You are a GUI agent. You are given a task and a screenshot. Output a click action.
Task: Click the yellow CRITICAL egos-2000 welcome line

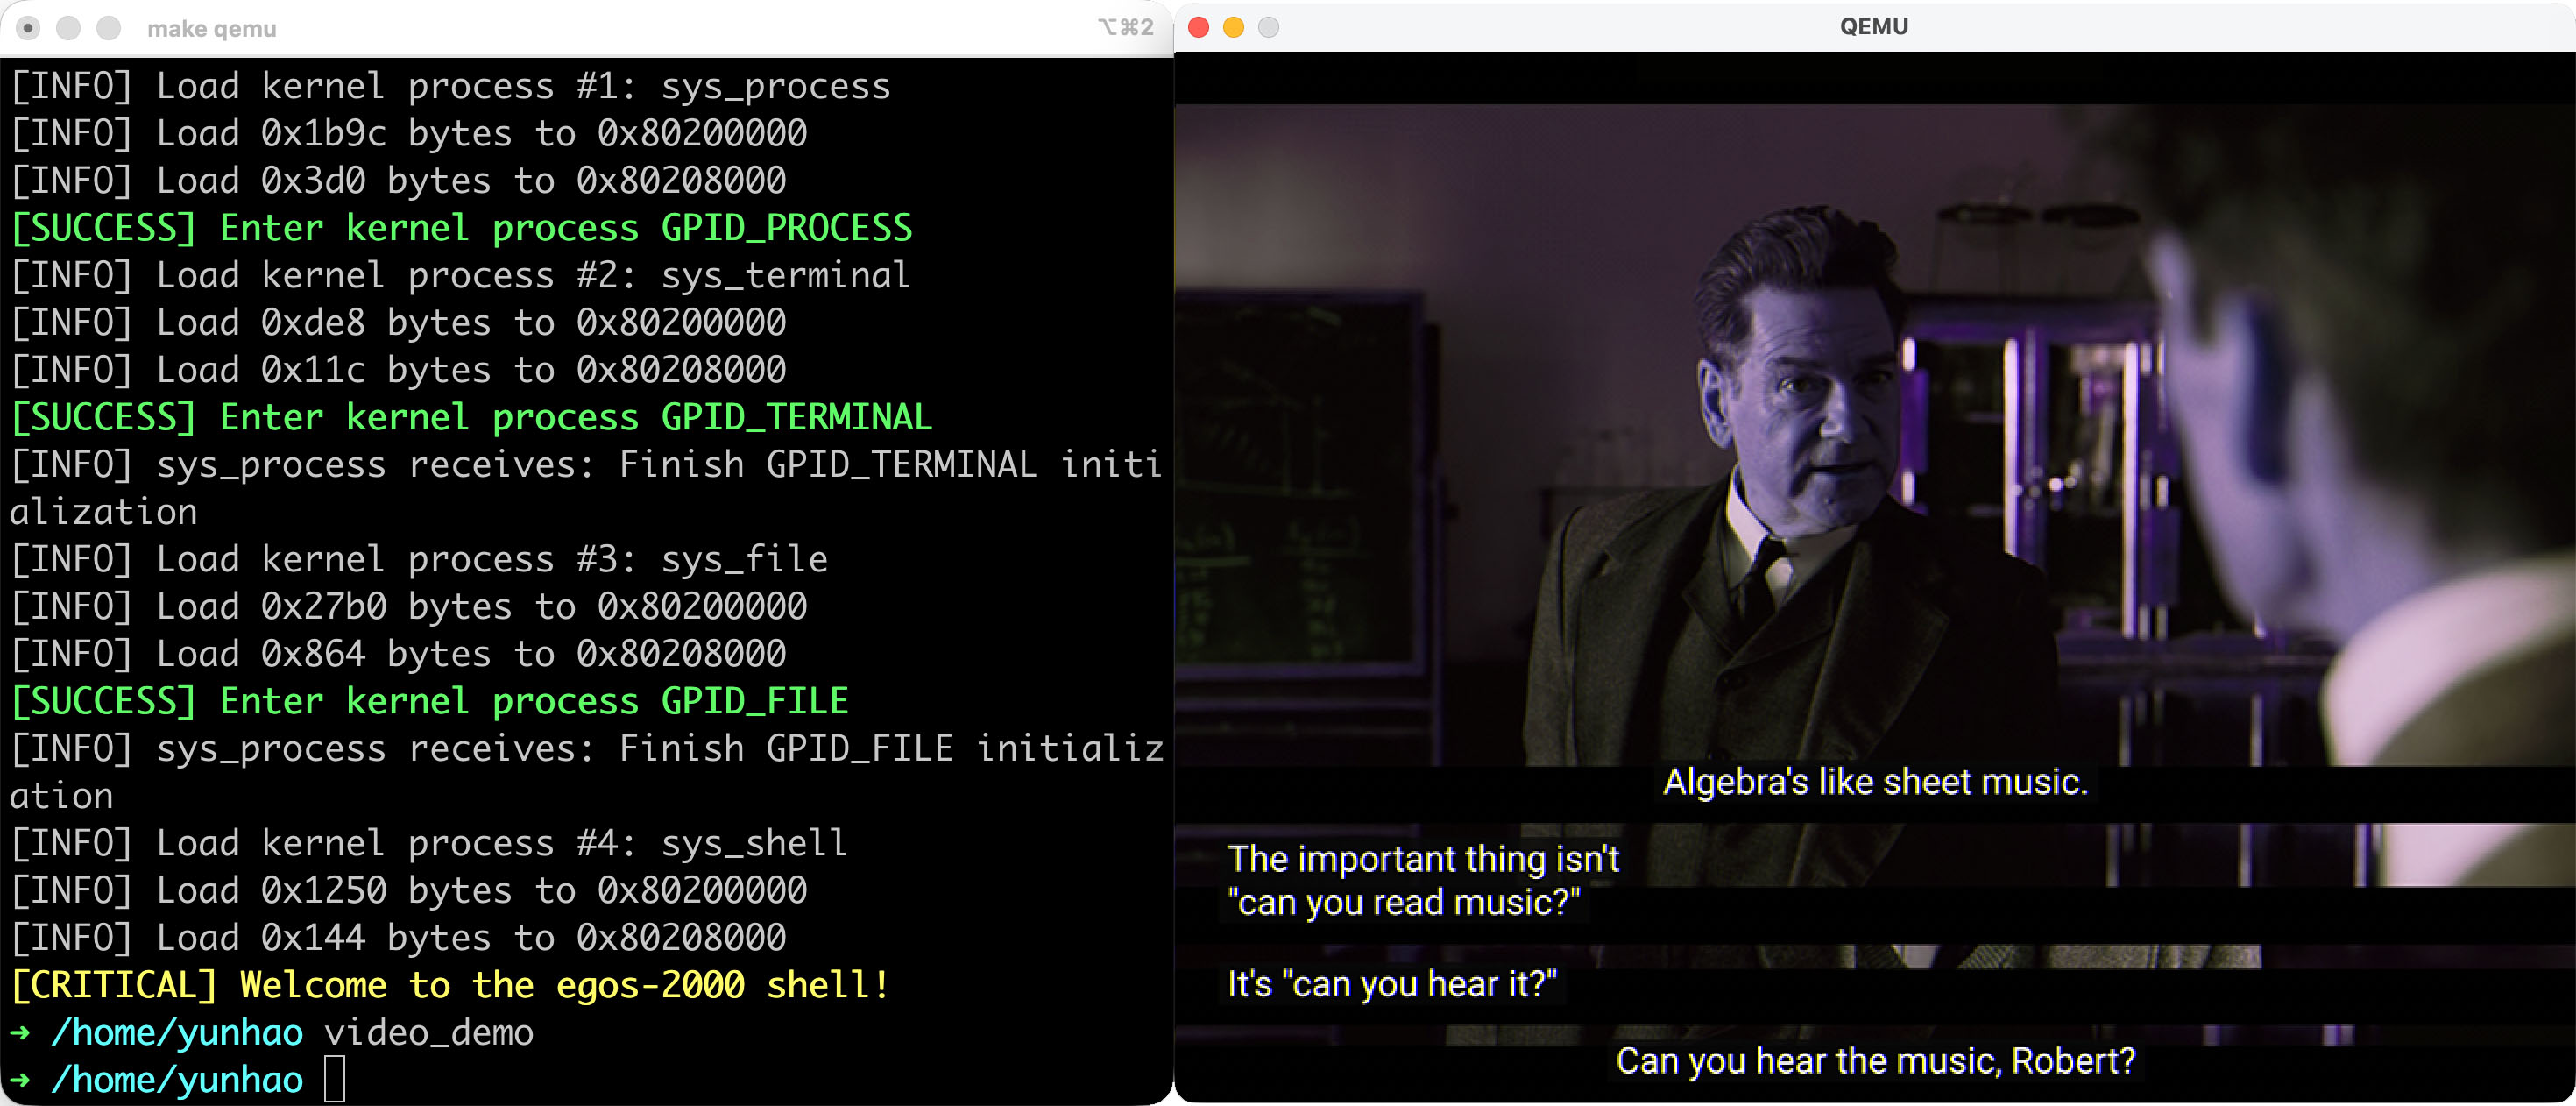coord(450,985)
